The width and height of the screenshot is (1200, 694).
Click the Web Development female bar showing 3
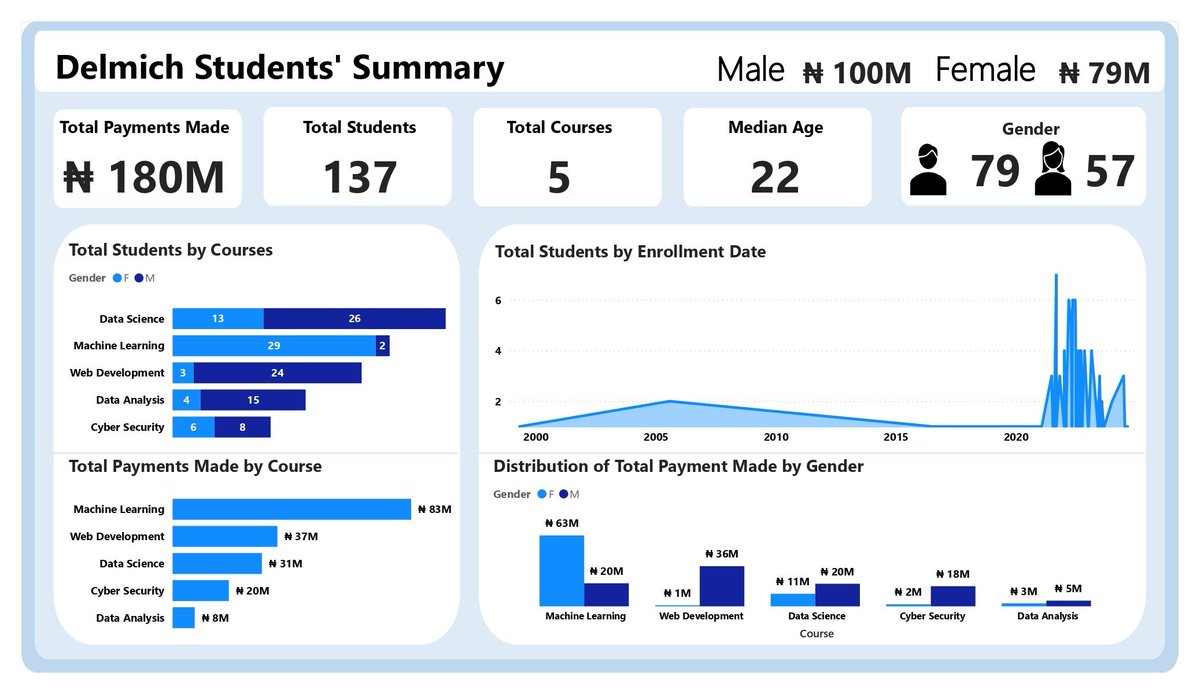(183, 372)
